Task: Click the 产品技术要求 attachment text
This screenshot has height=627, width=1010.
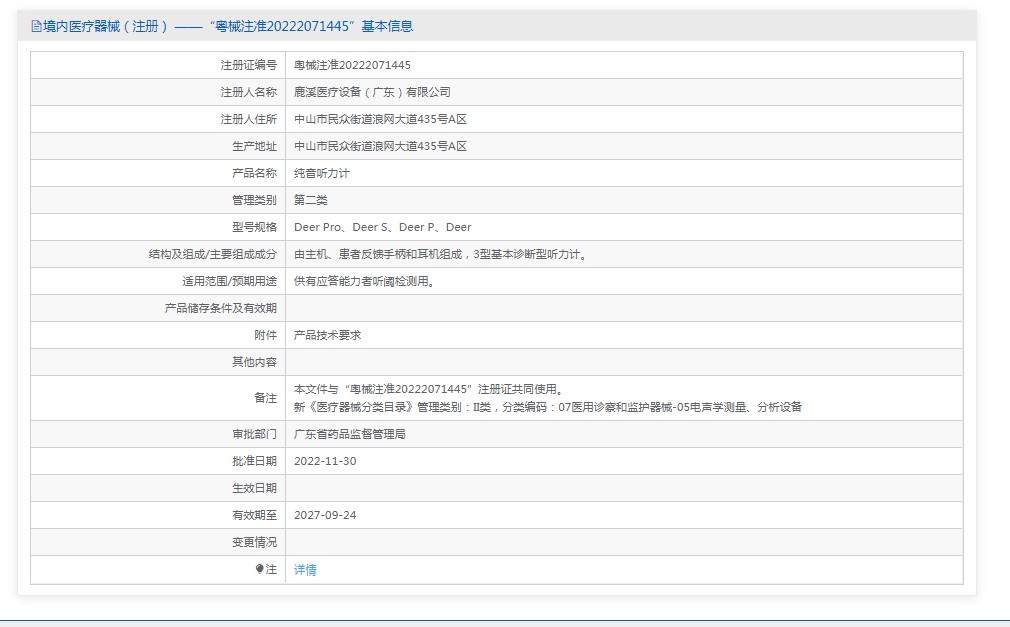Action: pos(327,335)
